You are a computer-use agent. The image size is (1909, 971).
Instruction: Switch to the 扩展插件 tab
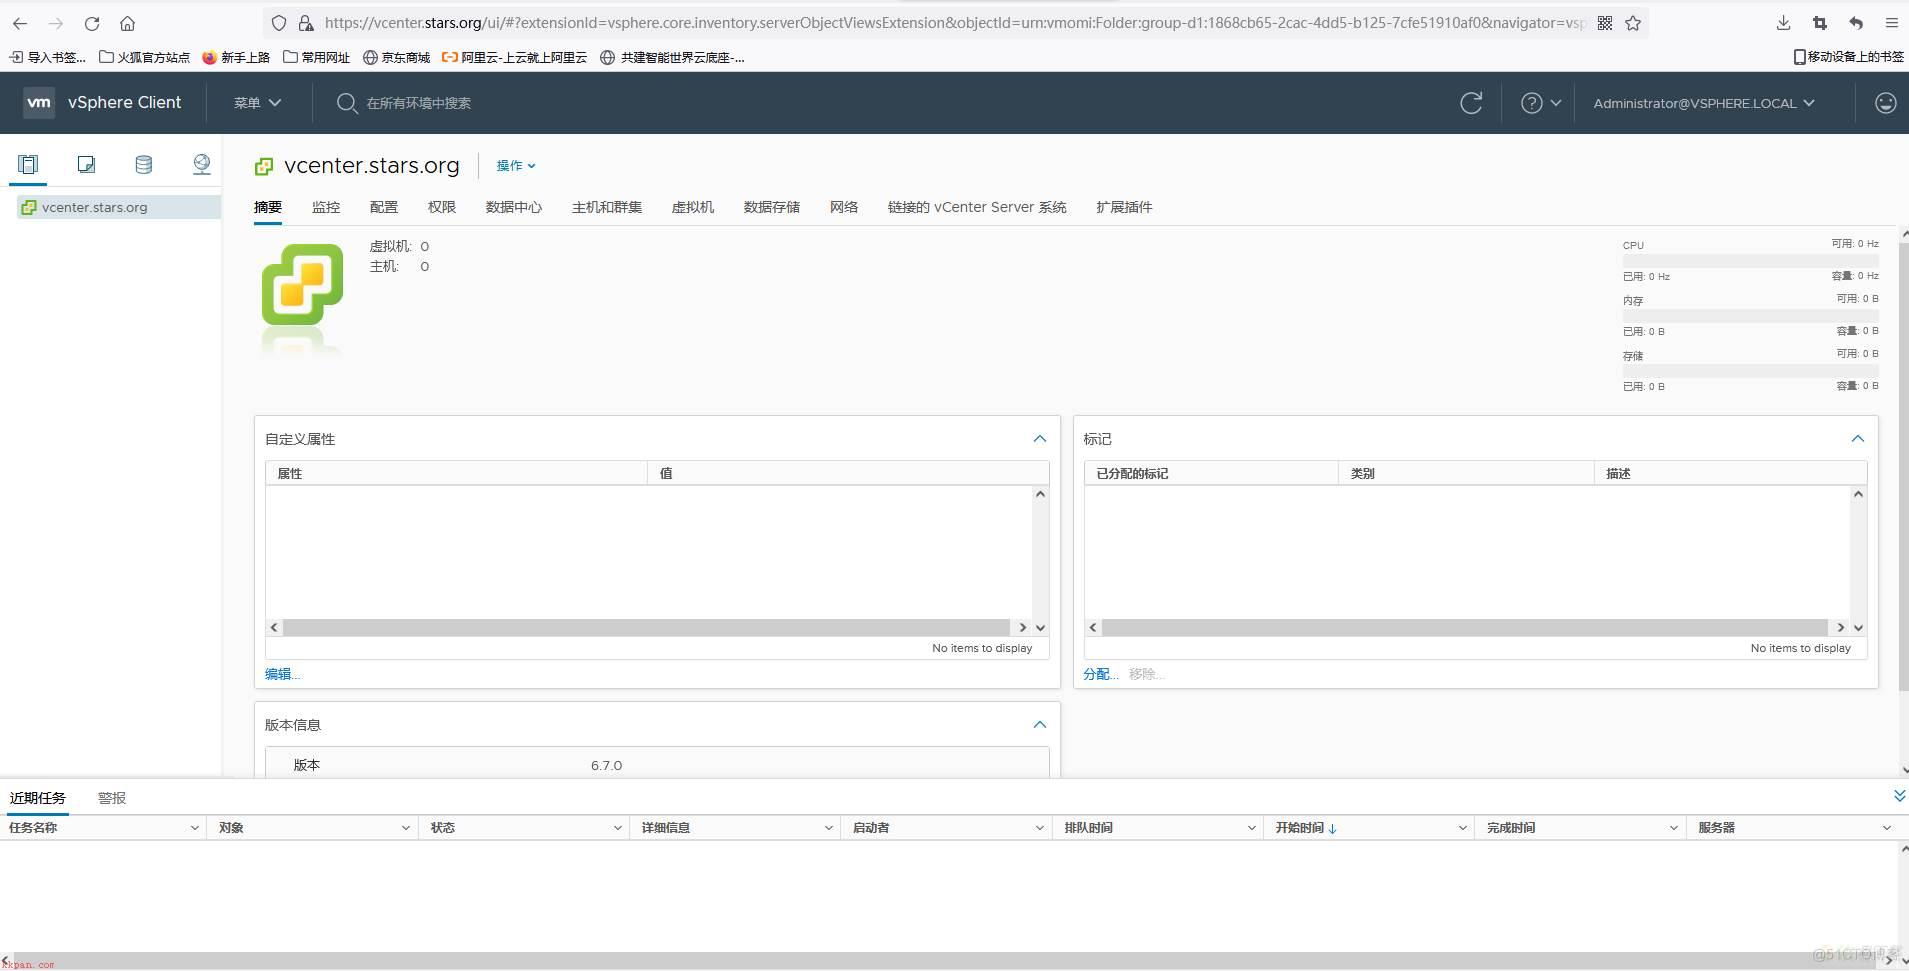[1124, 207]
